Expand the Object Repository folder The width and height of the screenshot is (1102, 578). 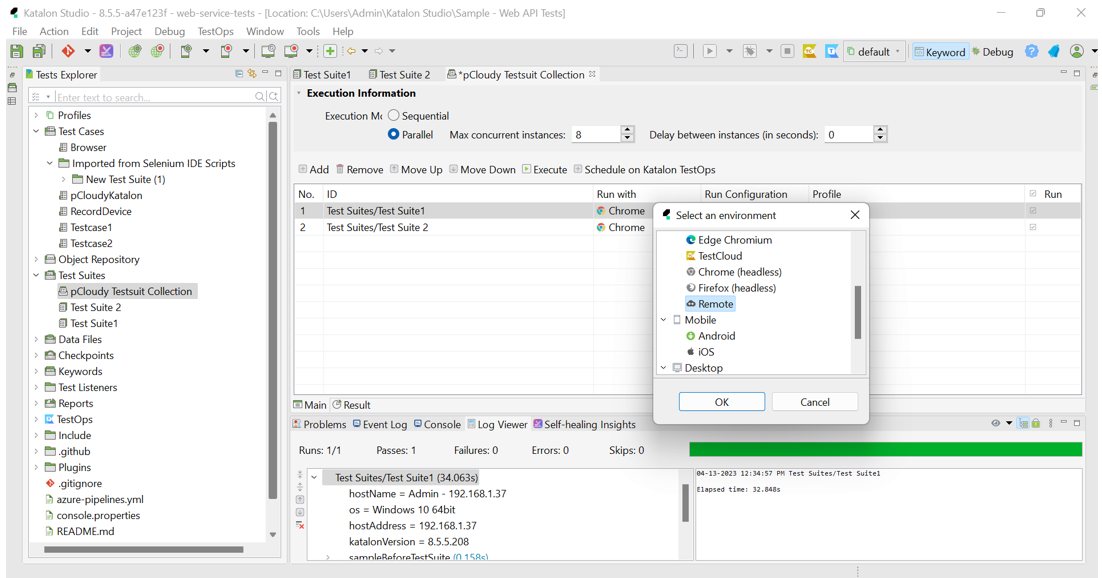pyautogui.click(x=37, y=259)
